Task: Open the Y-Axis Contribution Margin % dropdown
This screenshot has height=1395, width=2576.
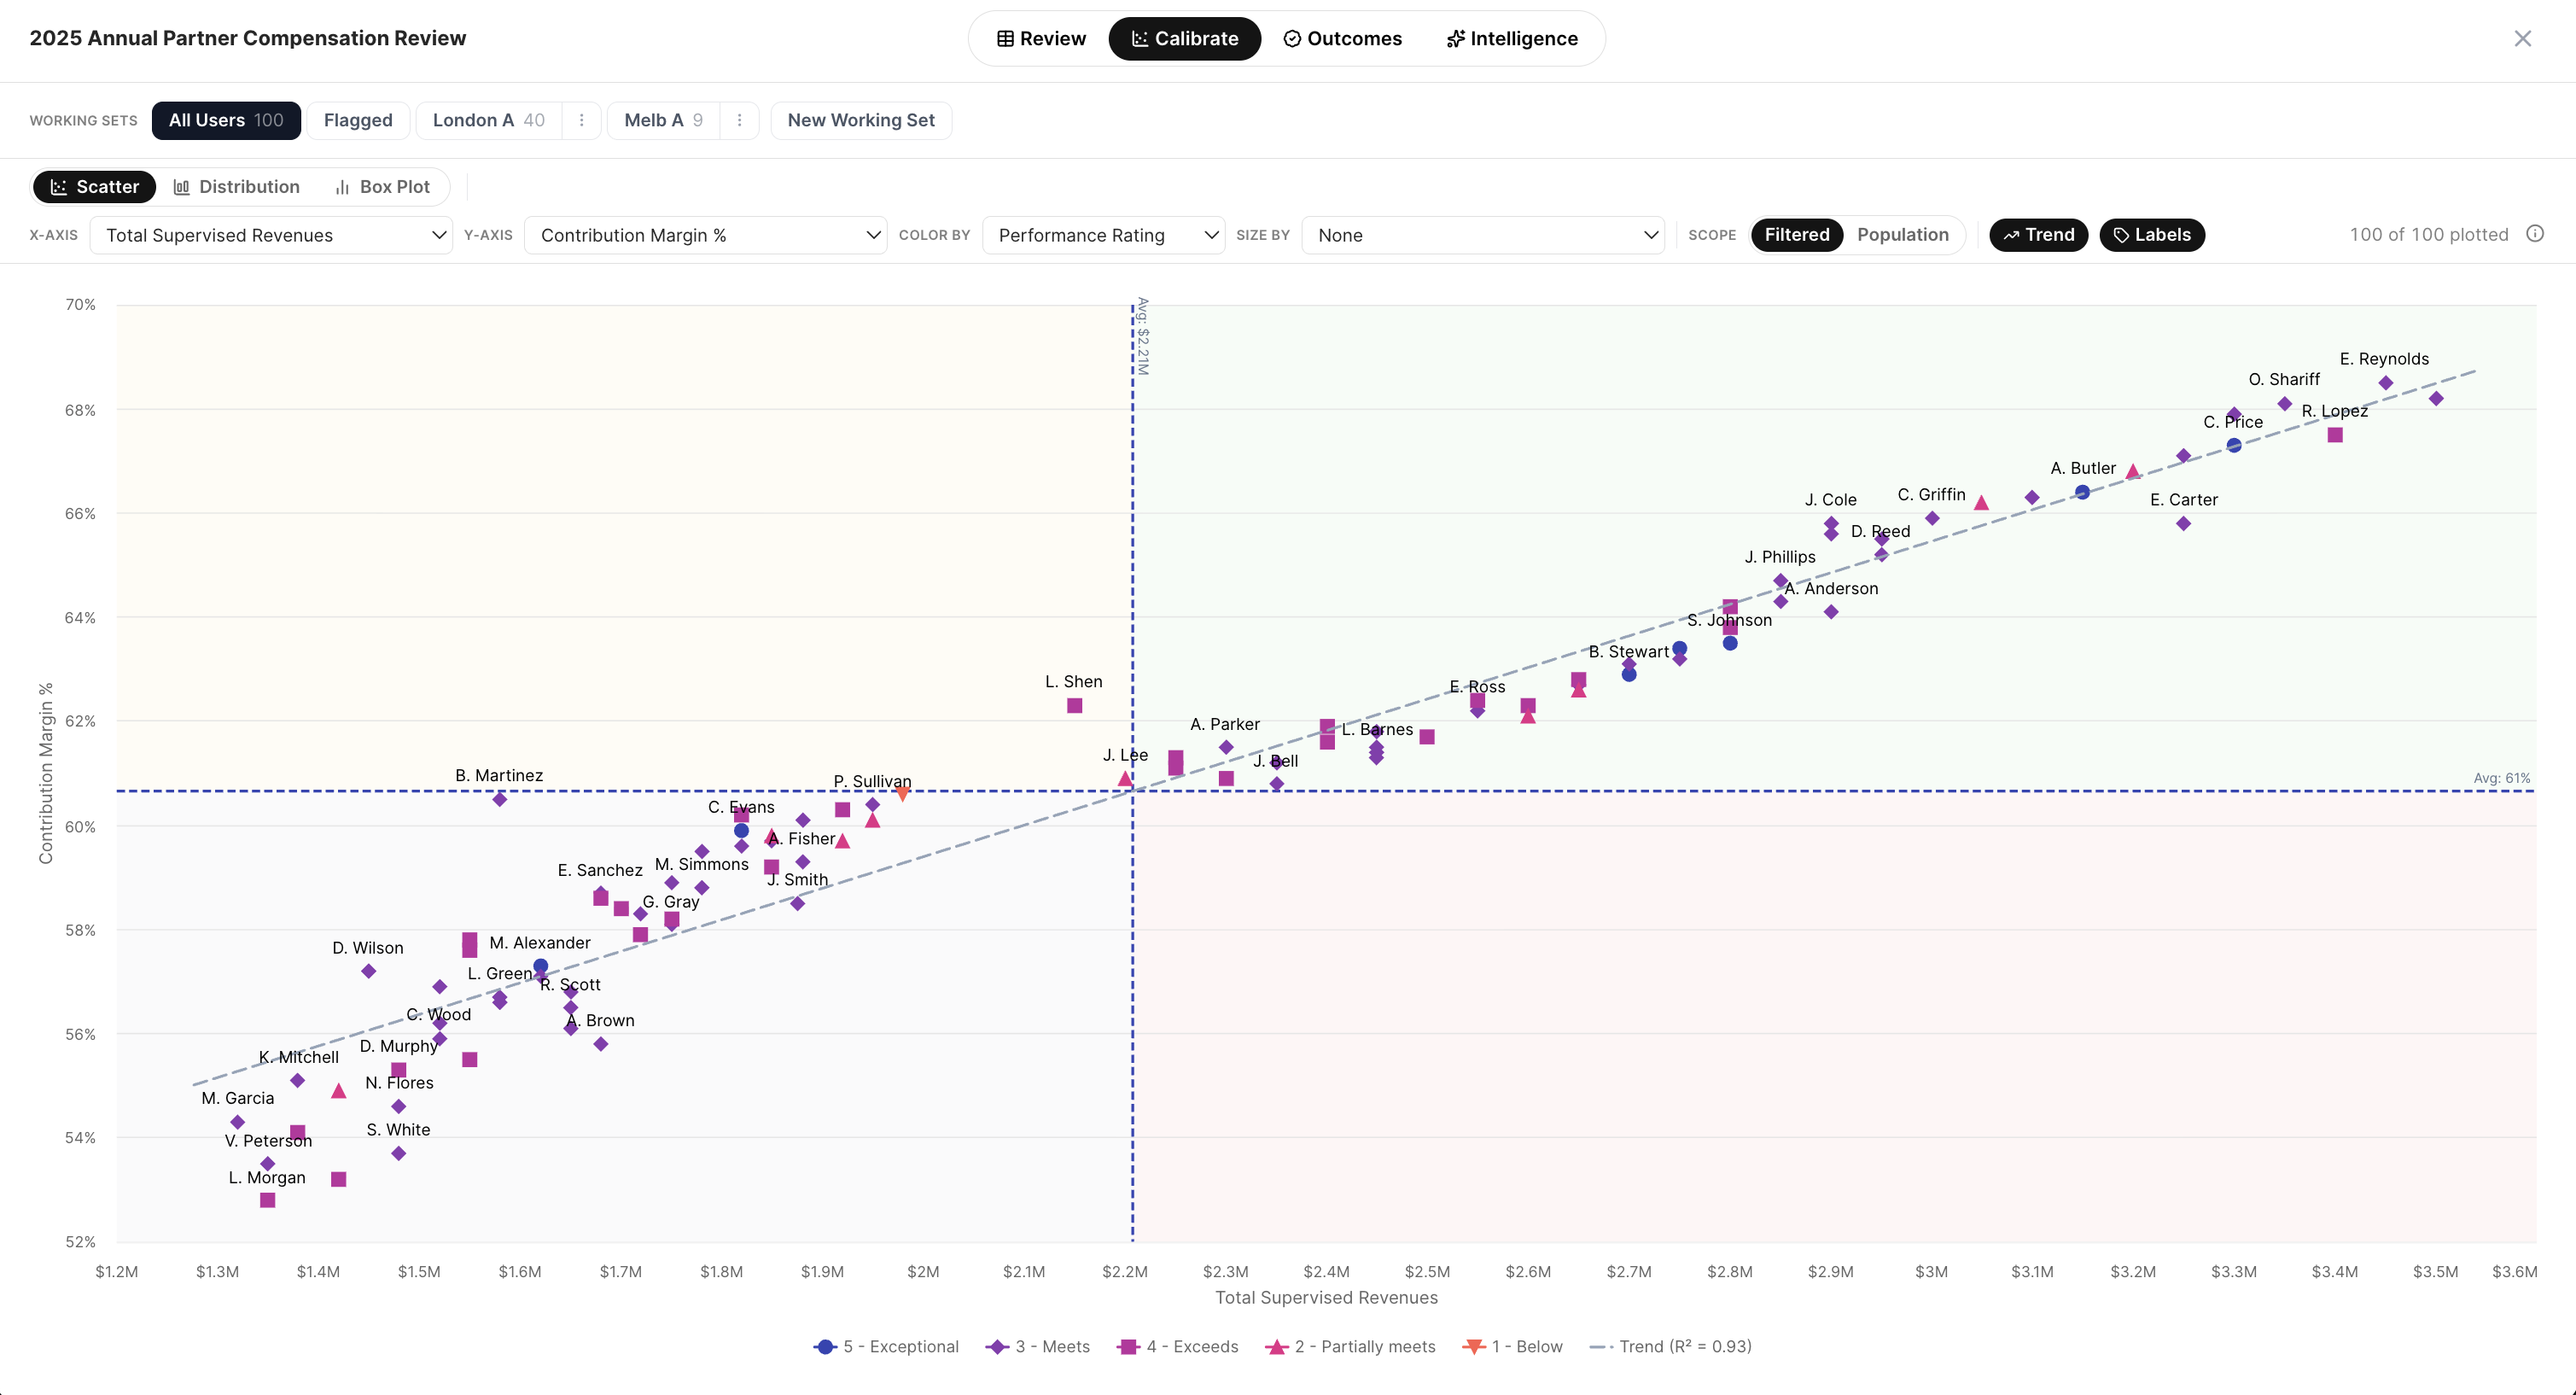Action: (705, 235)
